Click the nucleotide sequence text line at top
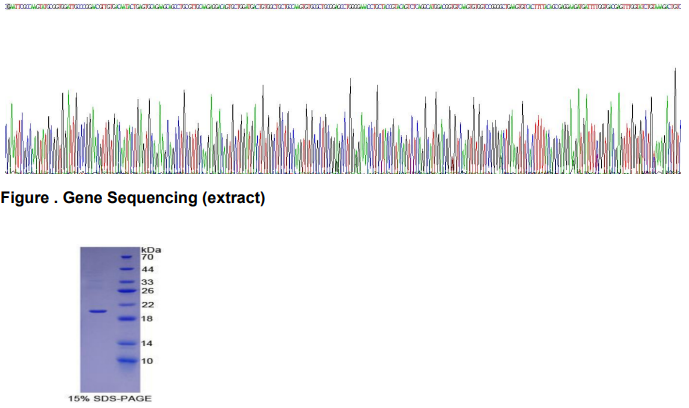689x408 pixels. 344,5
